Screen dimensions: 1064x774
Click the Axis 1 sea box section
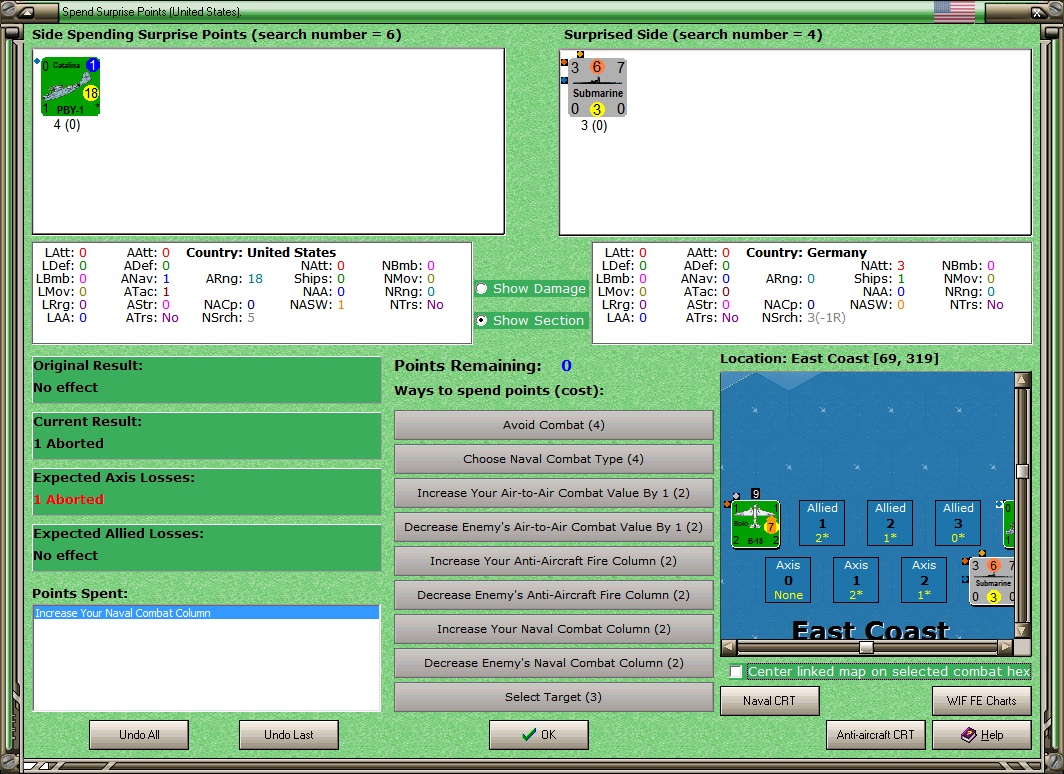[856, 579]
